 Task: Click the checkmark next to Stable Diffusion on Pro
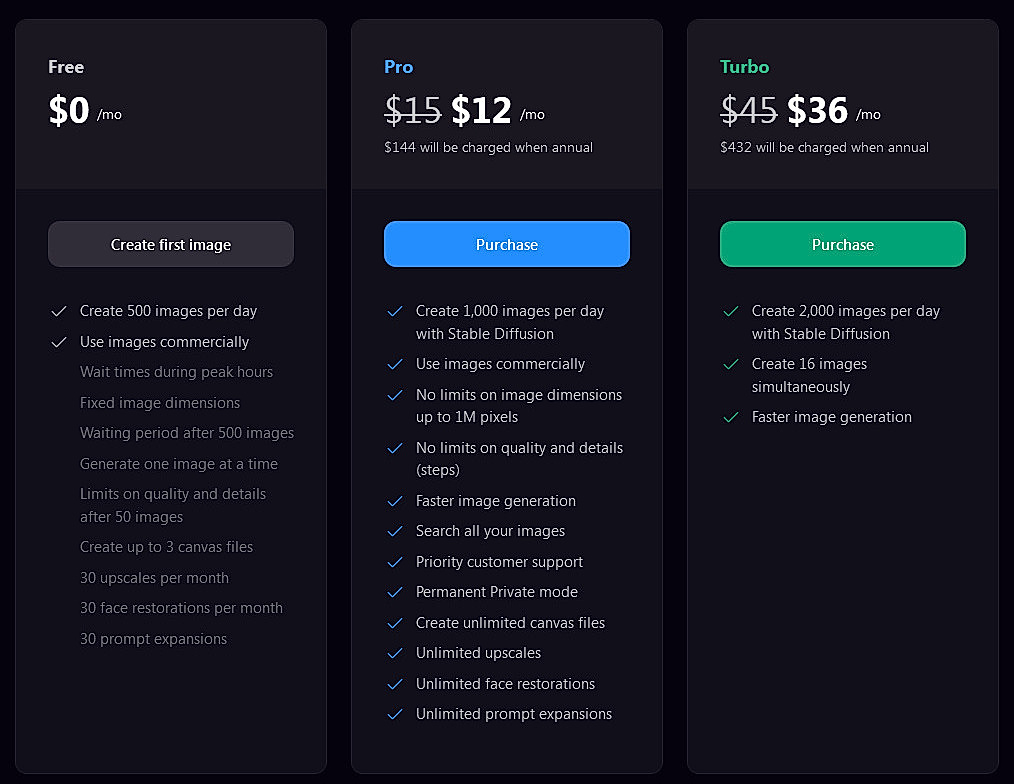pyautogui.click(x=395, y=312)
